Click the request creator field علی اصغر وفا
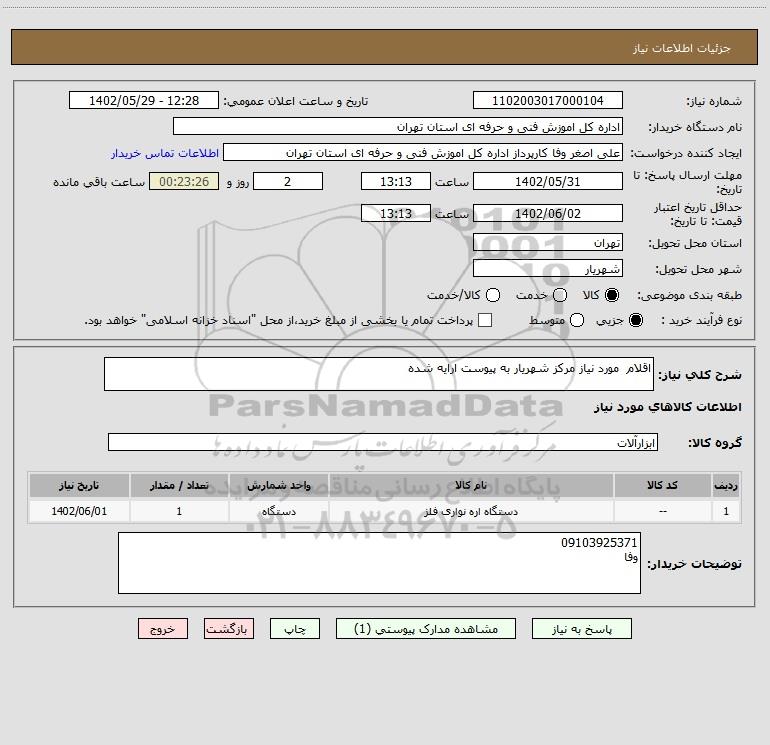770x745 pixels. click(423, 152)
